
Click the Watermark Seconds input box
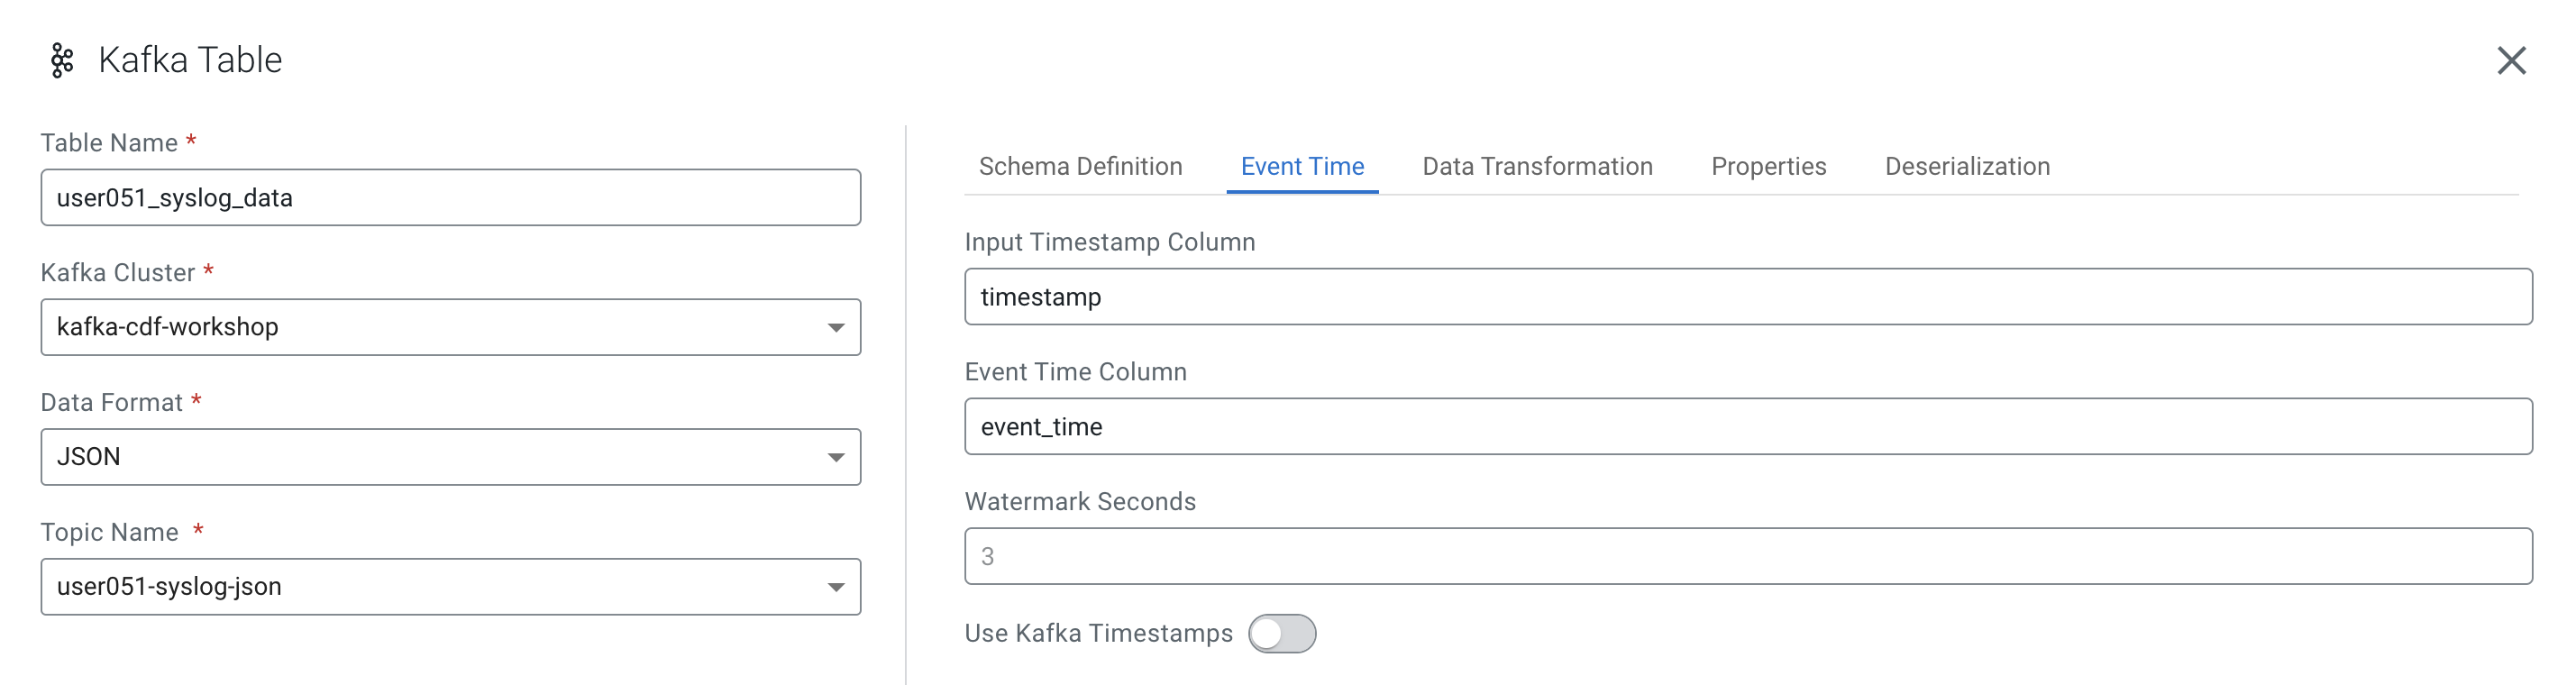[x=1748, y=556]
